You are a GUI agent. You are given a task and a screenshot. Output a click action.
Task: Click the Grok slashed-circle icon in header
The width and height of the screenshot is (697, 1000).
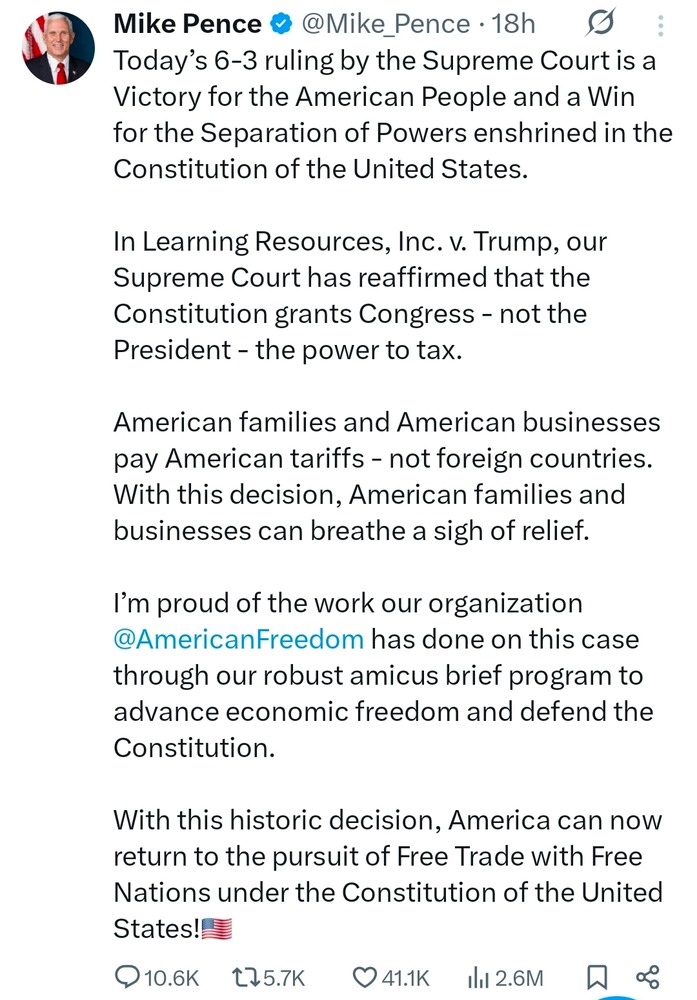(x=603, y=23)
